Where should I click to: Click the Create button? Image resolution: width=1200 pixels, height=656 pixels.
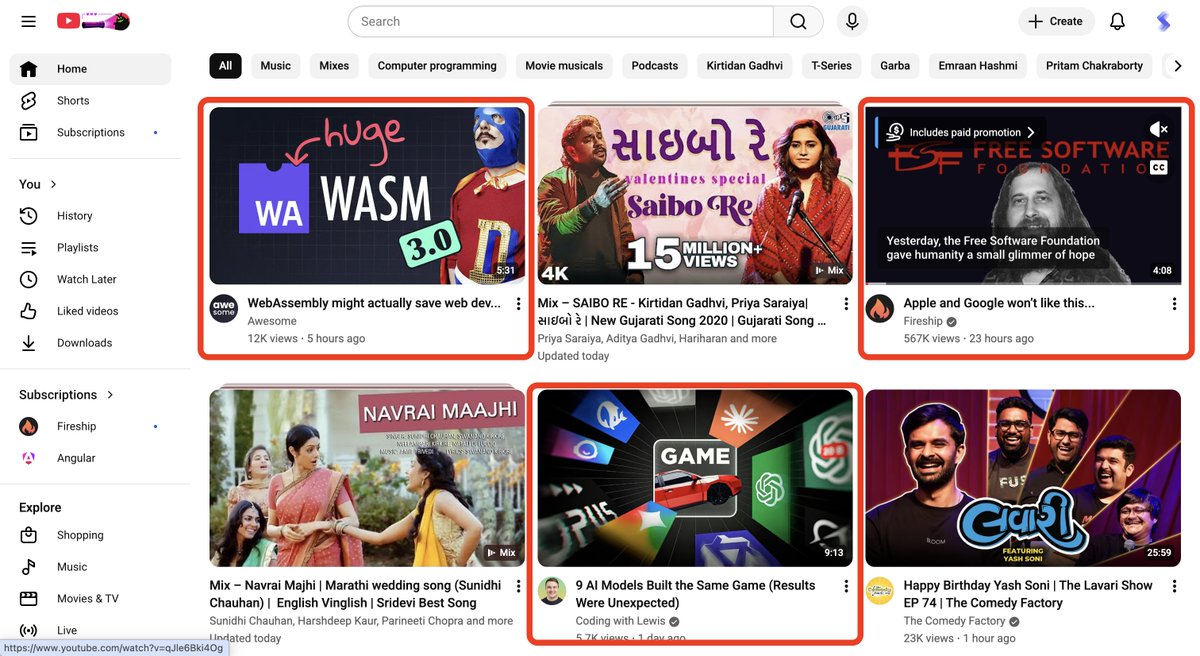tap(1056, 21)
